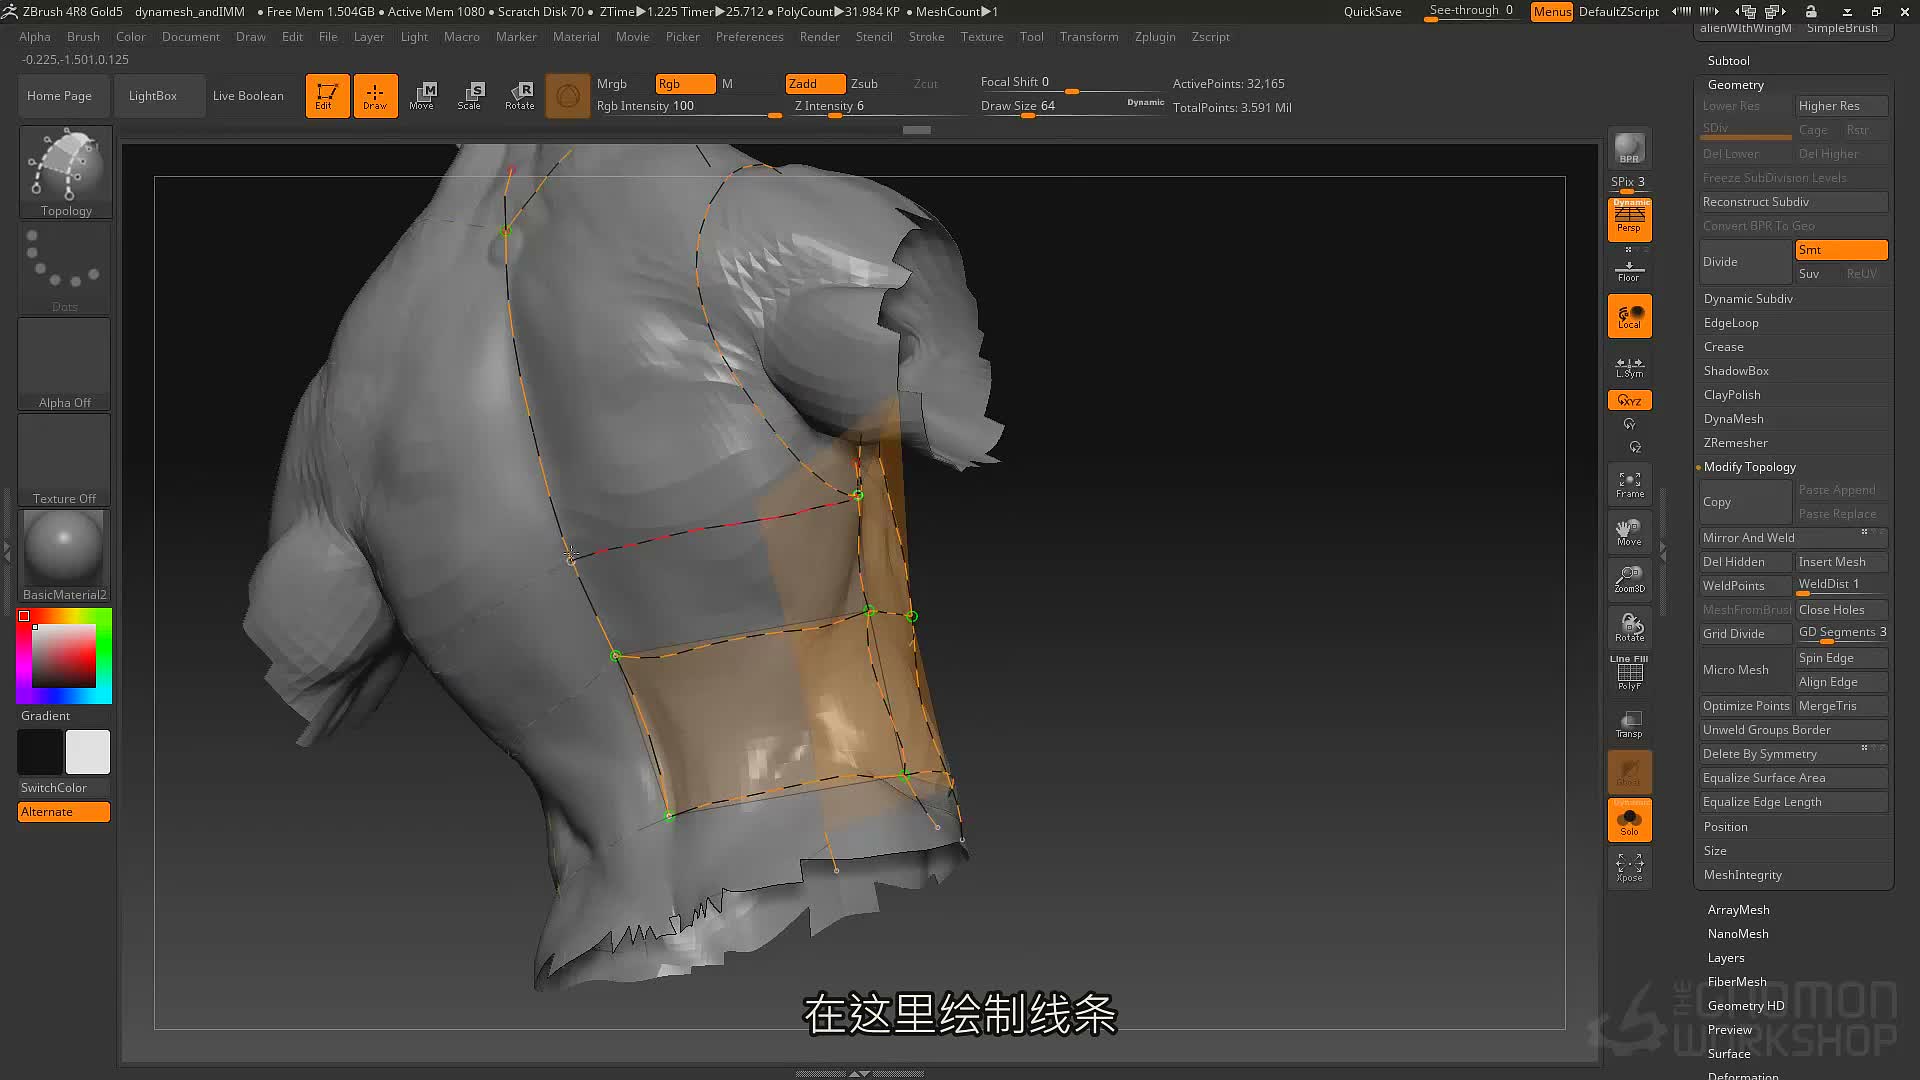Screen dimensions: 1920x1080
Task: Click the LightBox button
Action: 153,96
